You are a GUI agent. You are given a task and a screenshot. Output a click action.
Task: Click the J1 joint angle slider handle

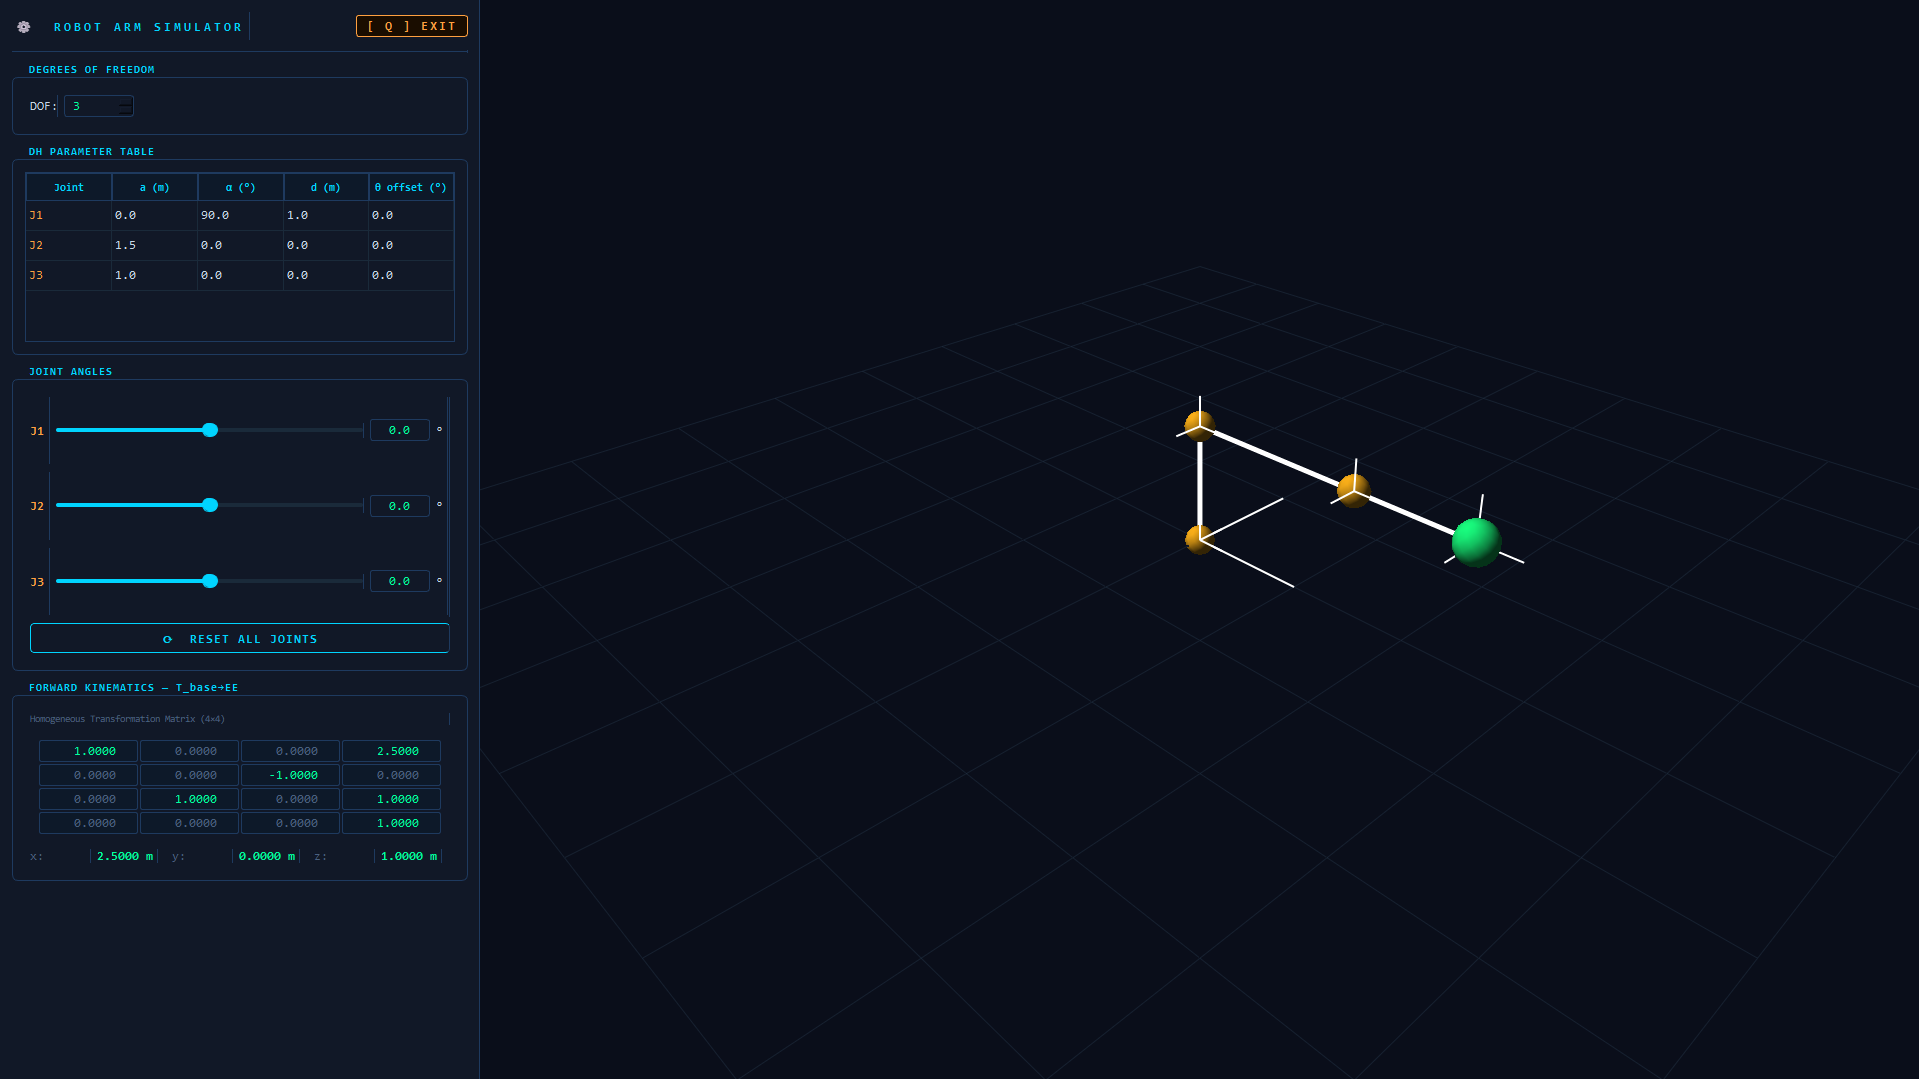pos(210,430)
